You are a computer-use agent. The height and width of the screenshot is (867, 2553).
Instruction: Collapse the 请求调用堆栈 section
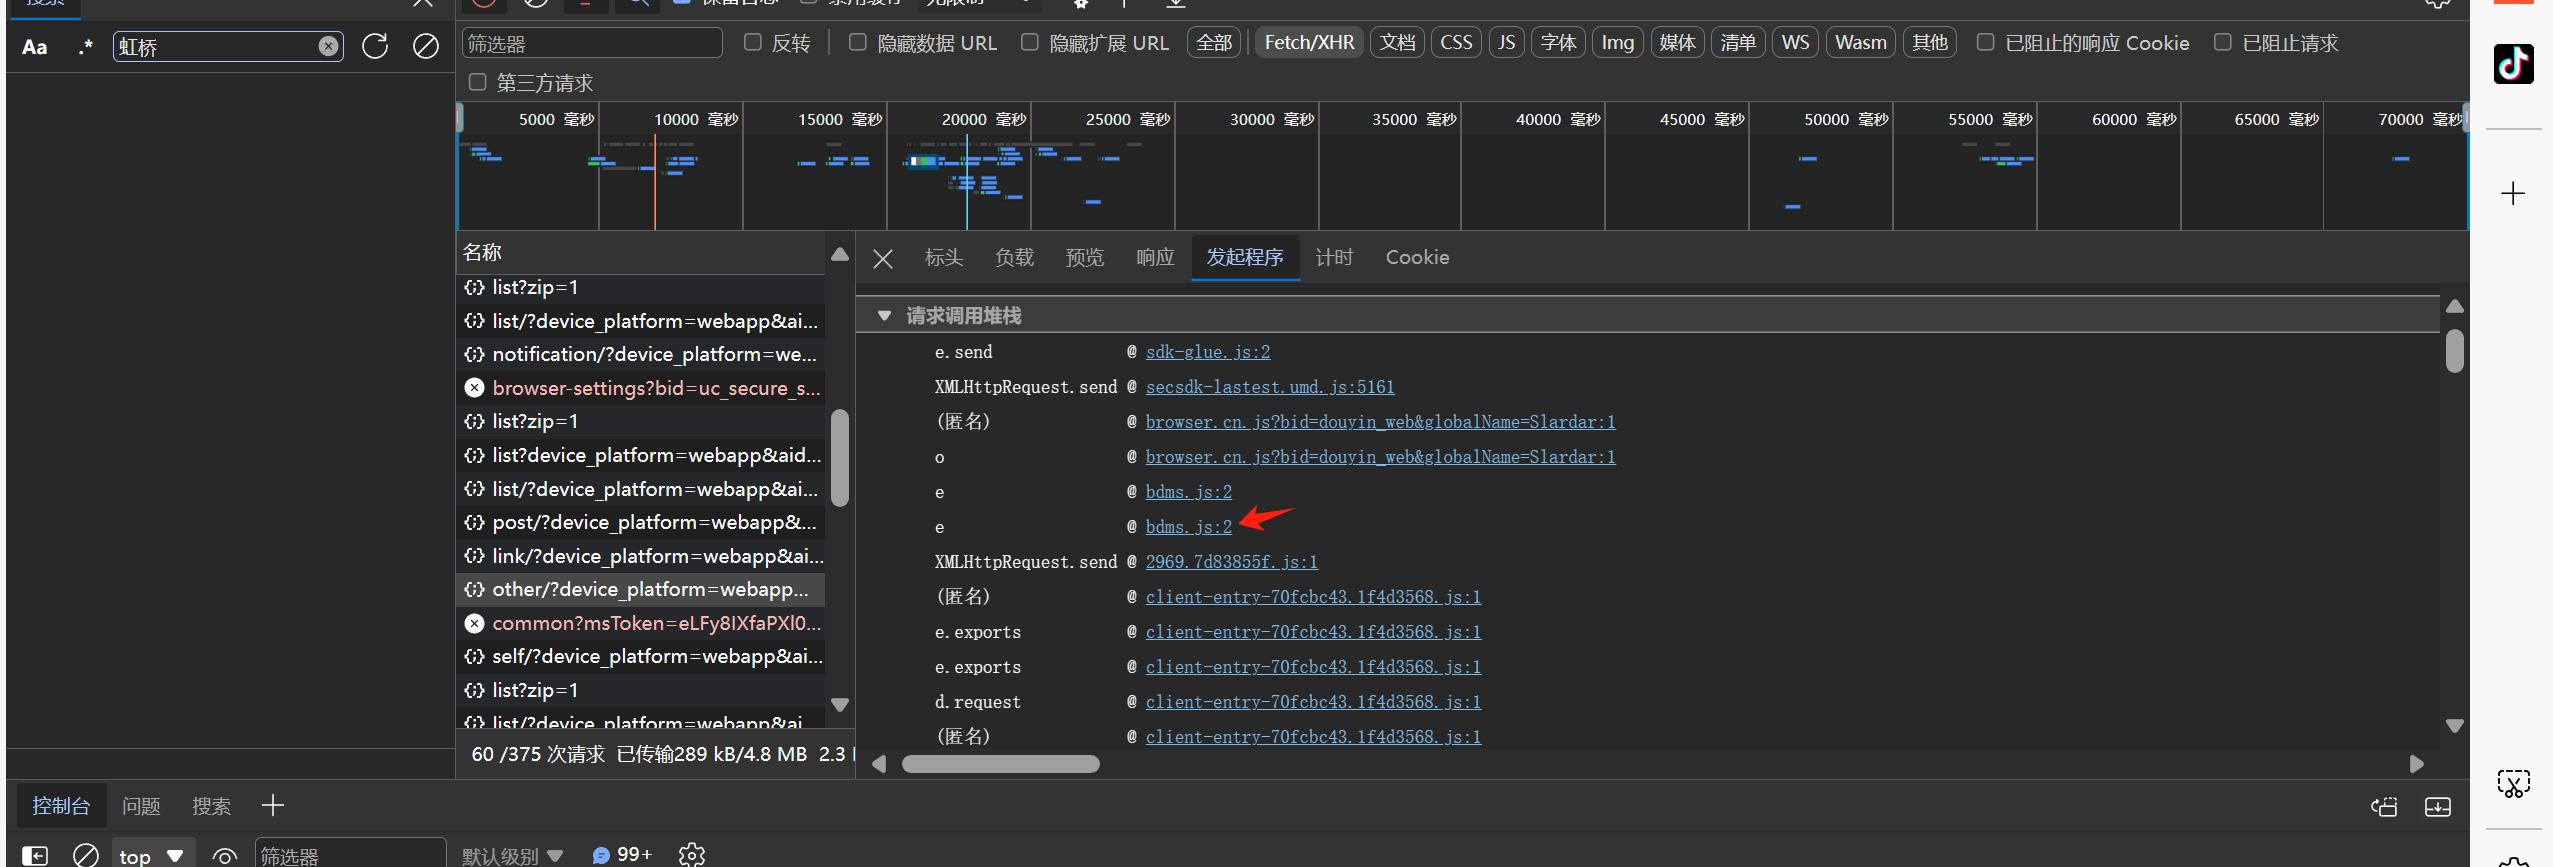pos(884,316)
